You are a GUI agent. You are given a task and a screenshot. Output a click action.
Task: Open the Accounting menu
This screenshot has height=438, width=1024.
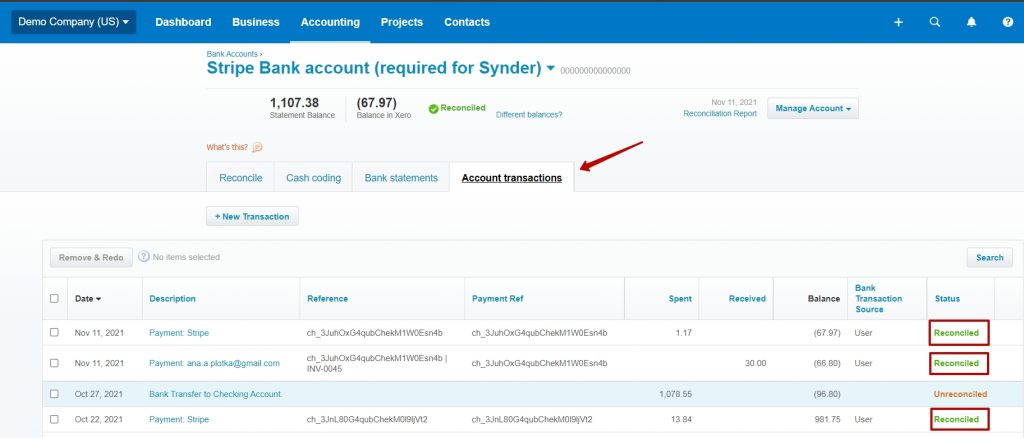coord(330,22)
